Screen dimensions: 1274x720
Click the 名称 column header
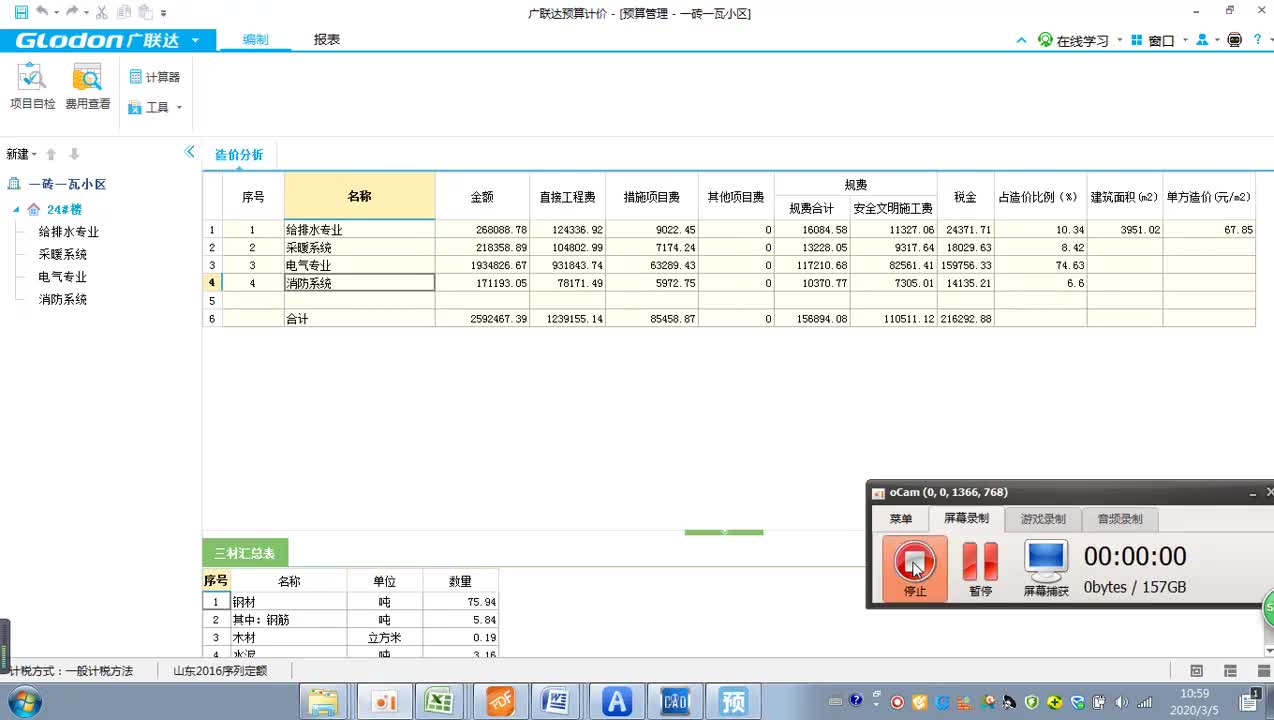(359, 196)
